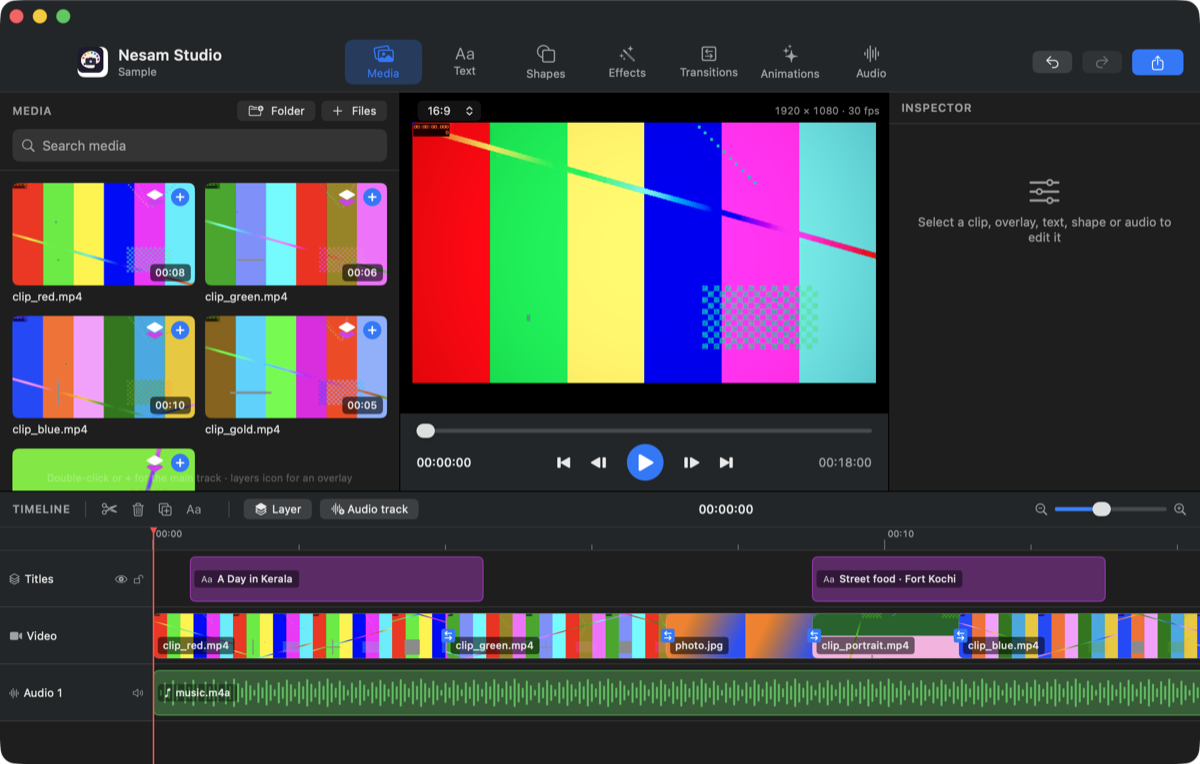This screenshot has height=764, width=1200.
Task: Click the transition icon before photo.jpg
Action: pyautogui.click(x=668, y=635)
